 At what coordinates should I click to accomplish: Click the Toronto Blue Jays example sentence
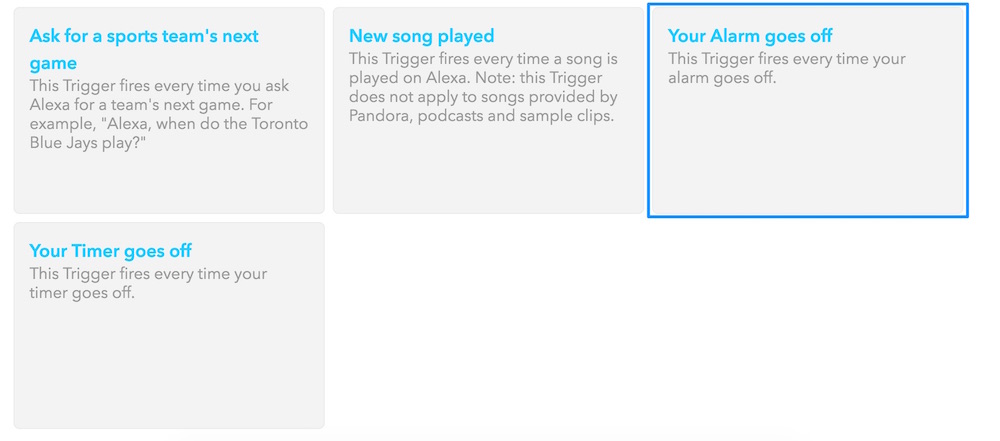pos(169,133)
